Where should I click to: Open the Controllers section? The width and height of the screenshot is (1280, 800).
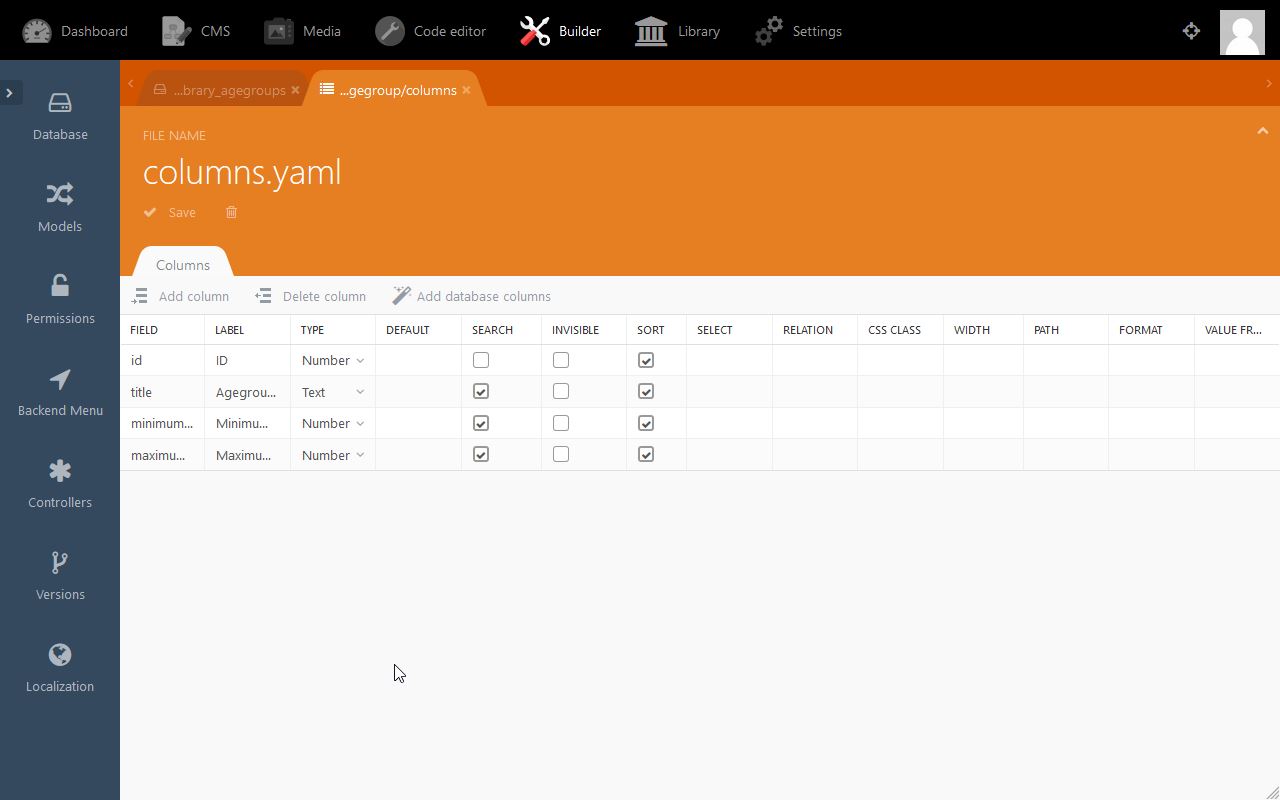60,484
